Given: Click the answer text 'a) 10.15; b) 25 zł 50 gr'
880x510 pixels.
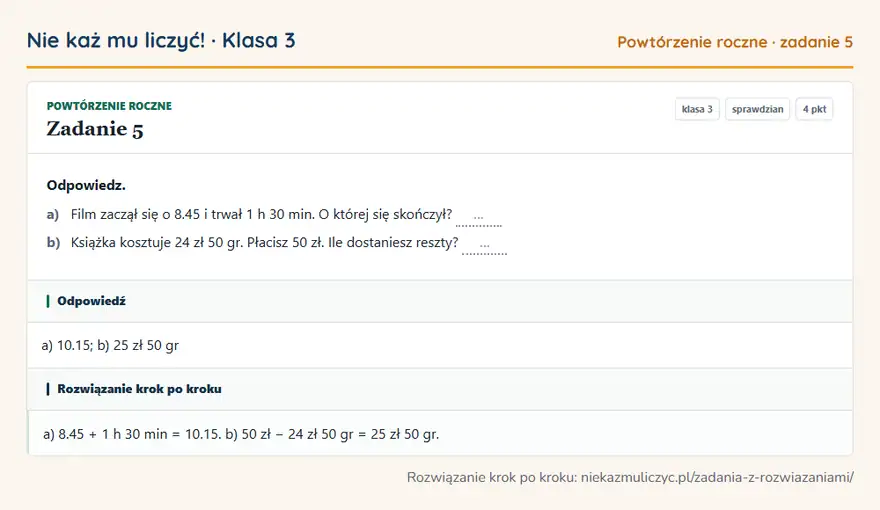Looking at the screenshot, I should [x=110, y=346].
